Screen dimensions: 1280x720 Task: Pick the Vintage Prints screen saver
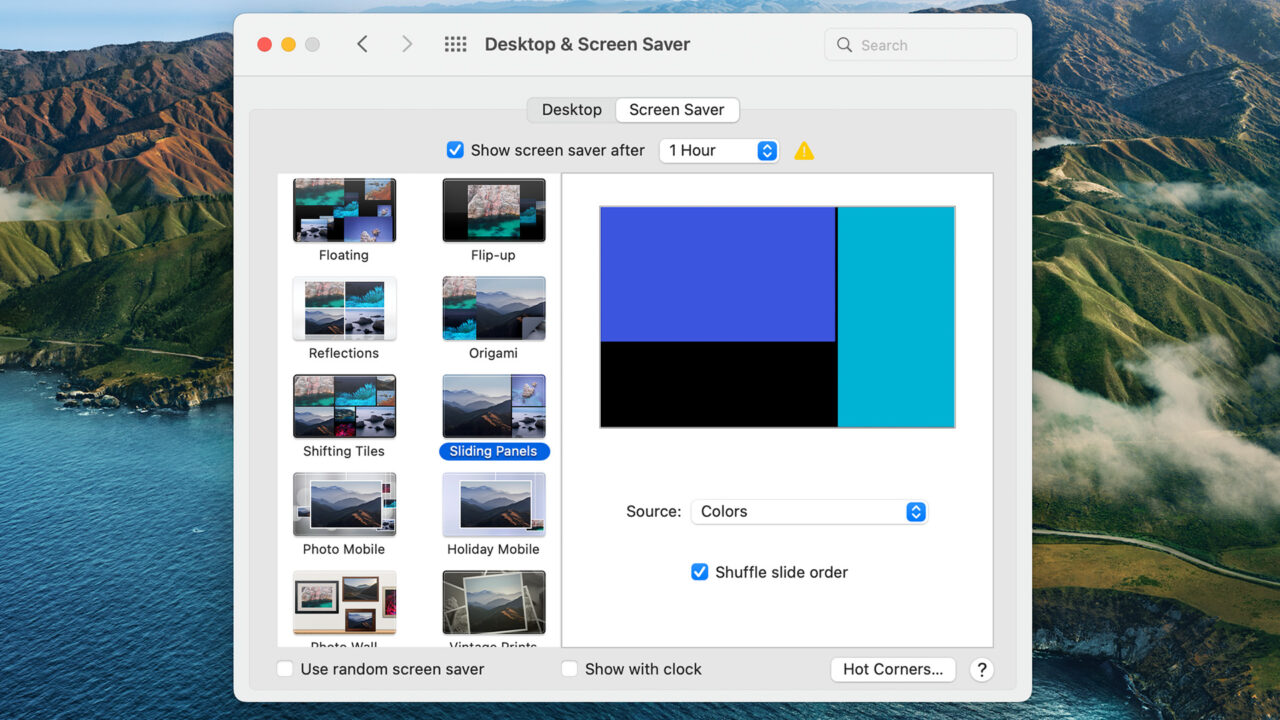pos(493,602)
